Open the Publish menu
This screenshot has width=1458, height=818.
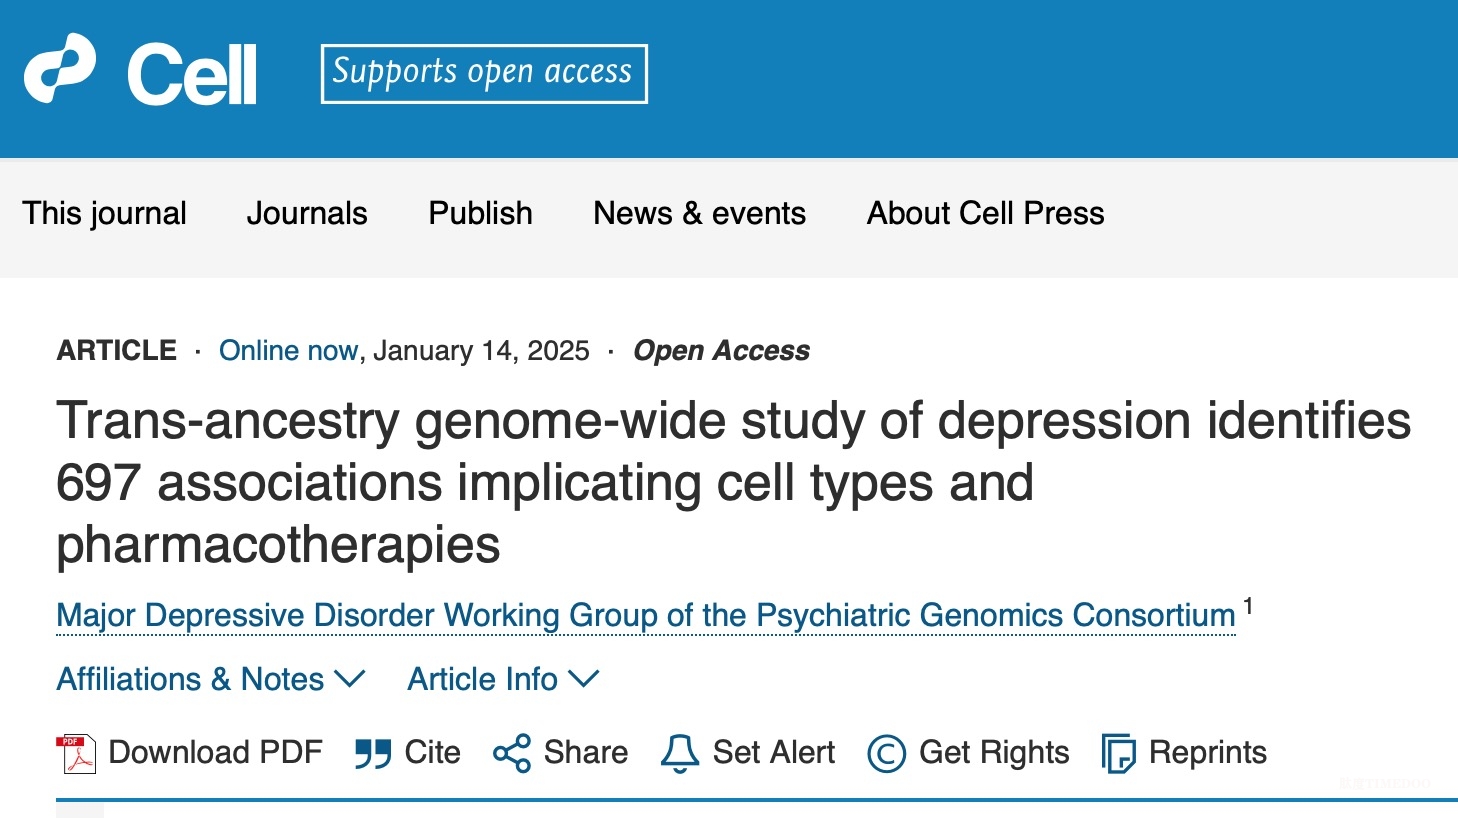click(480, 213)
